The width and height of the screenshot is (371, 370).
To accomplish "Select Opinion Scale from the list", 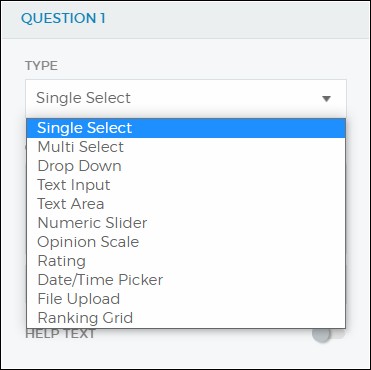I will (186, 242).
